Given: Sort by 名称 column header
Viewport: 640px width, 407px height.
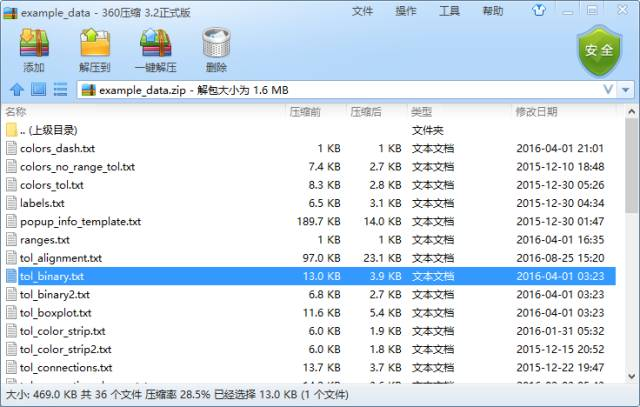Looking at the screenshot, I should (x=16, y=111).
